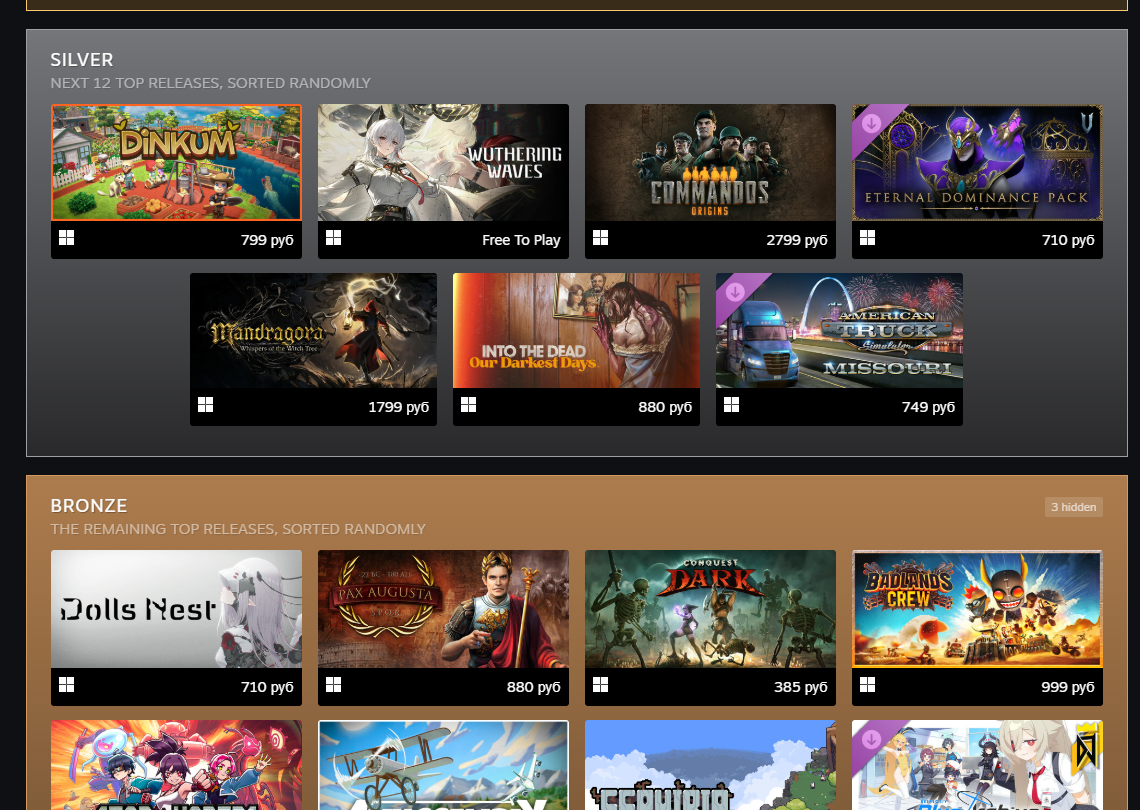Click 'Next 12 top releases, sorted randomly' subtitle
The width and height of the screenshot is (1140, 810).
coord(210,83)
